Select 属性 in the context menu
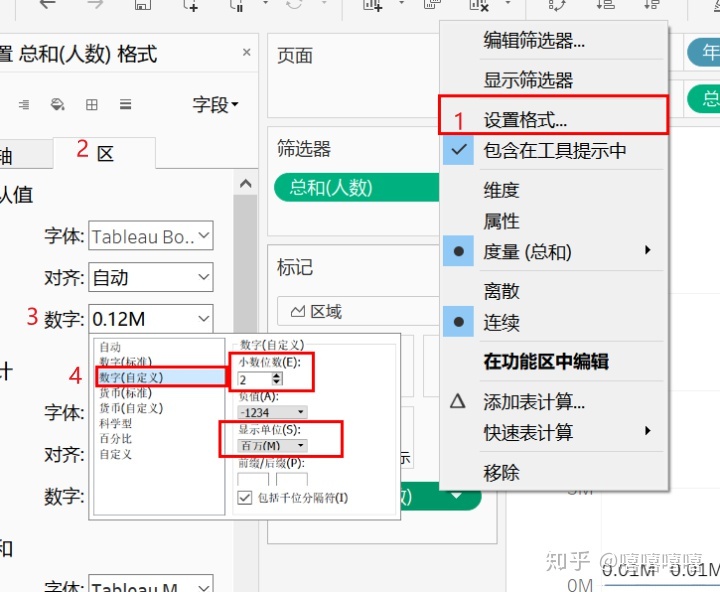The height and width of the screenshot is (592, 720). (553, 221)
